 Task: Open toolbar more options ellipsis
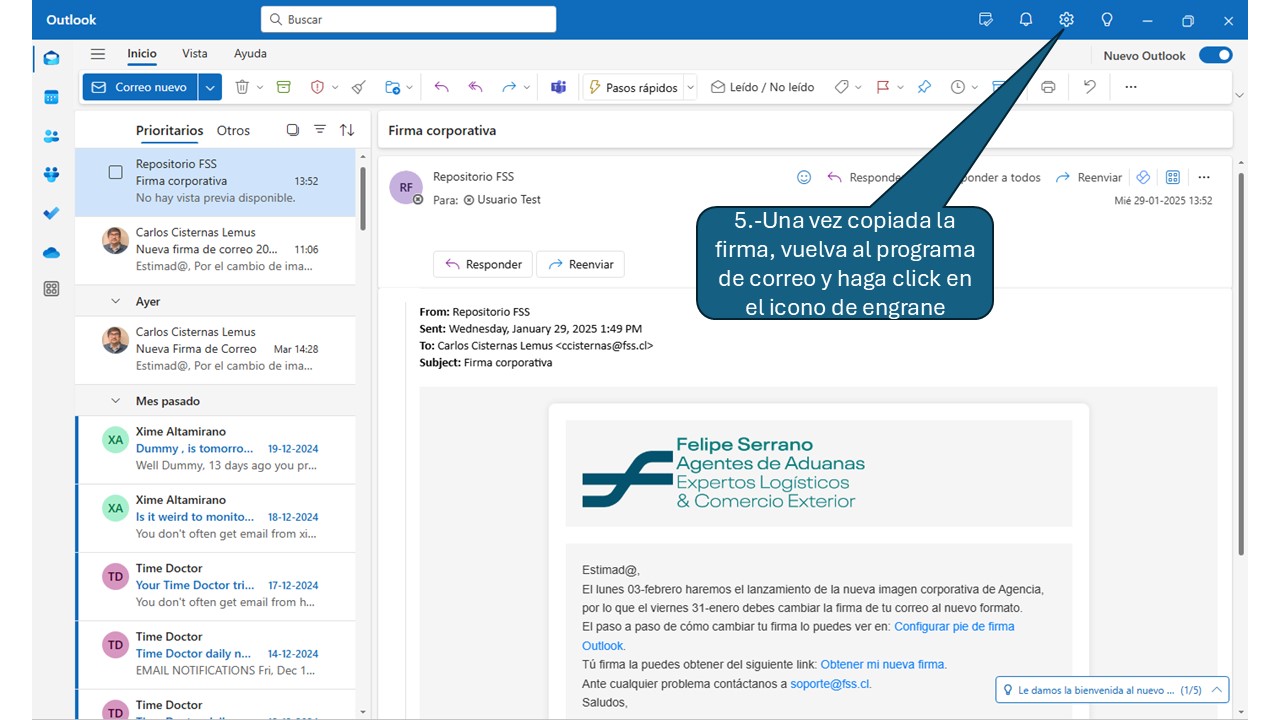[1131, 87]
